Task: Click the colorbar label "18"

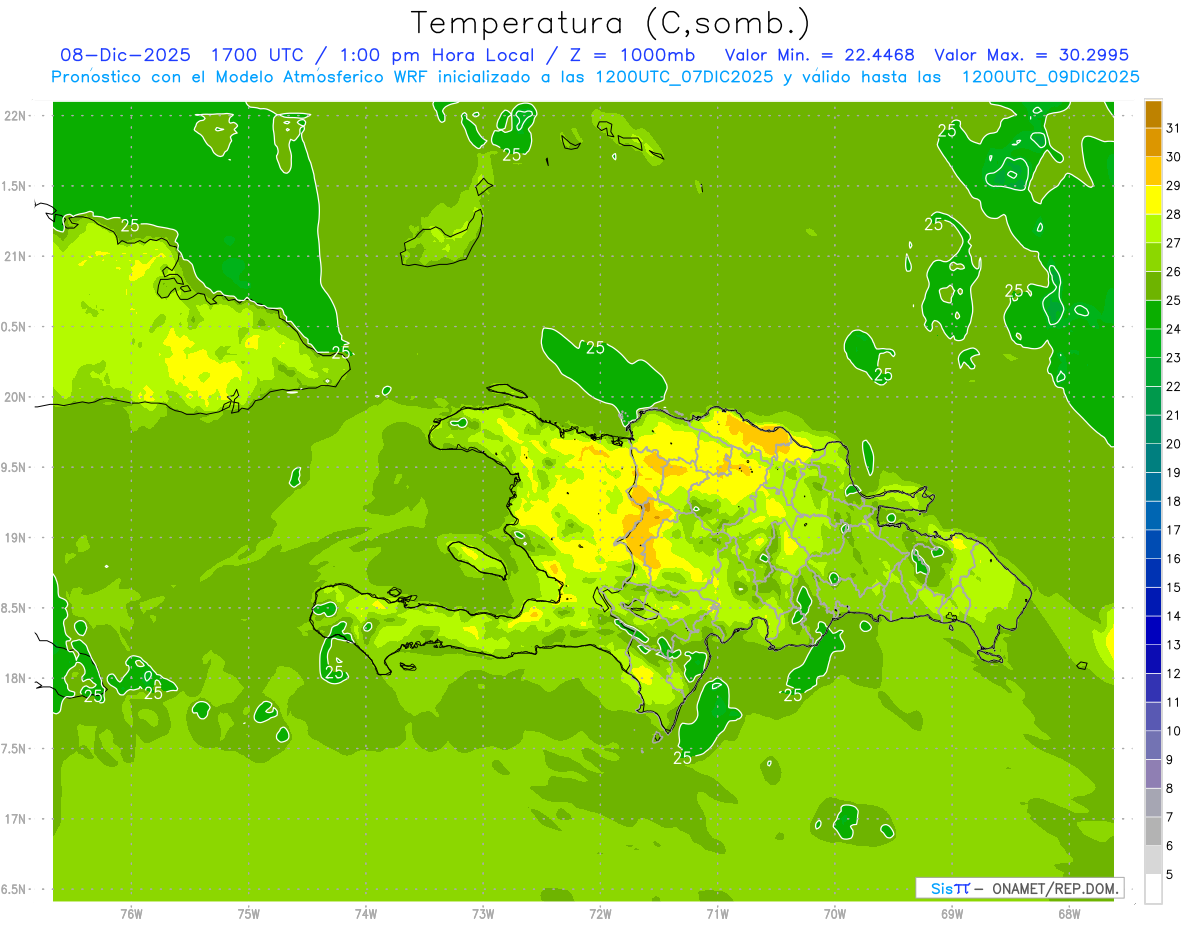Action: [x=1173, y=501]
